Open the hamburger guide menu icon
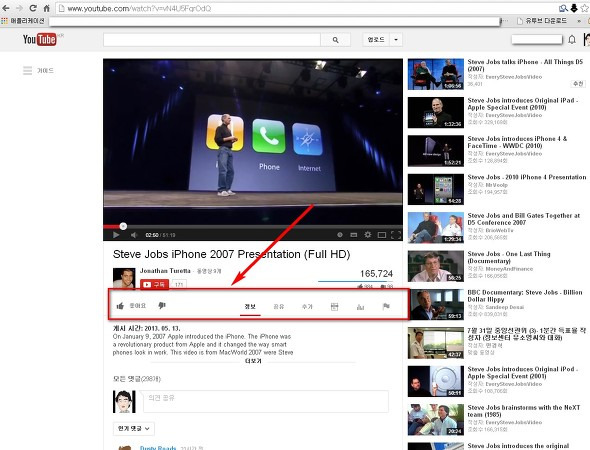 point(27,70)
